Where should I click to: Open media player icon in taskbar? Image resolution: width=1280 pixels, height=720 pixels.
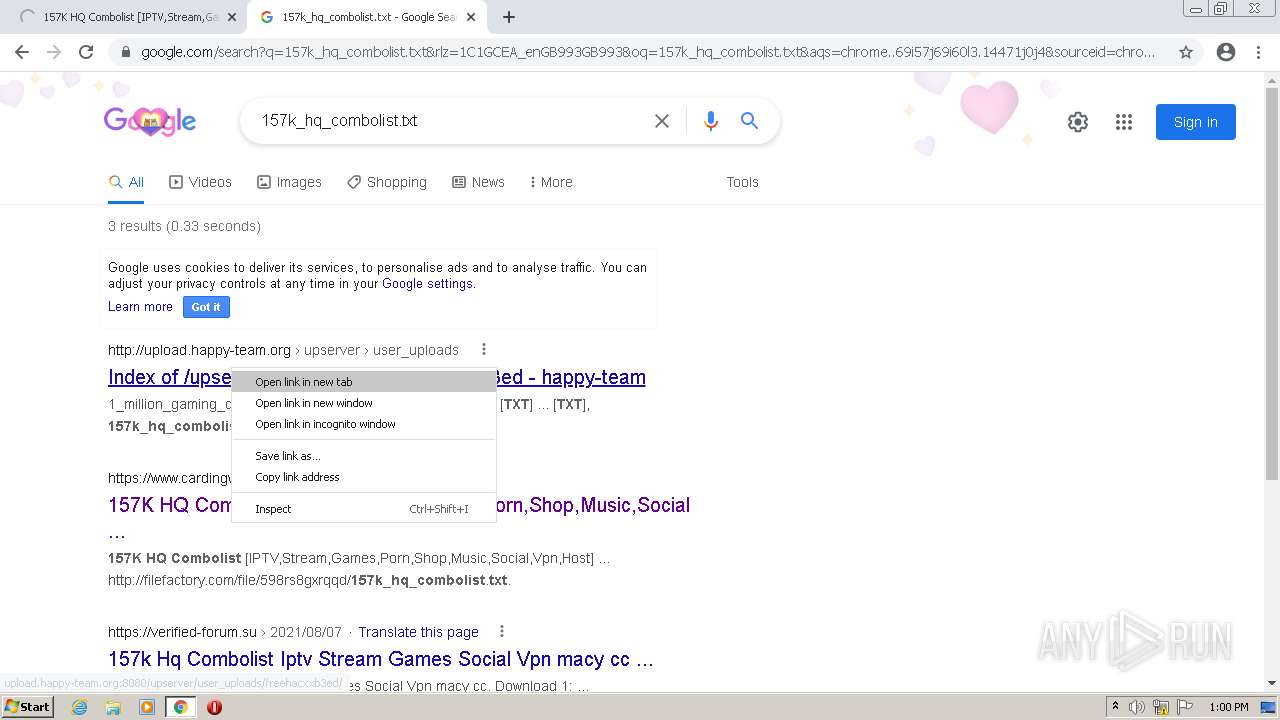pyautogui.click(x=147, y=707)
